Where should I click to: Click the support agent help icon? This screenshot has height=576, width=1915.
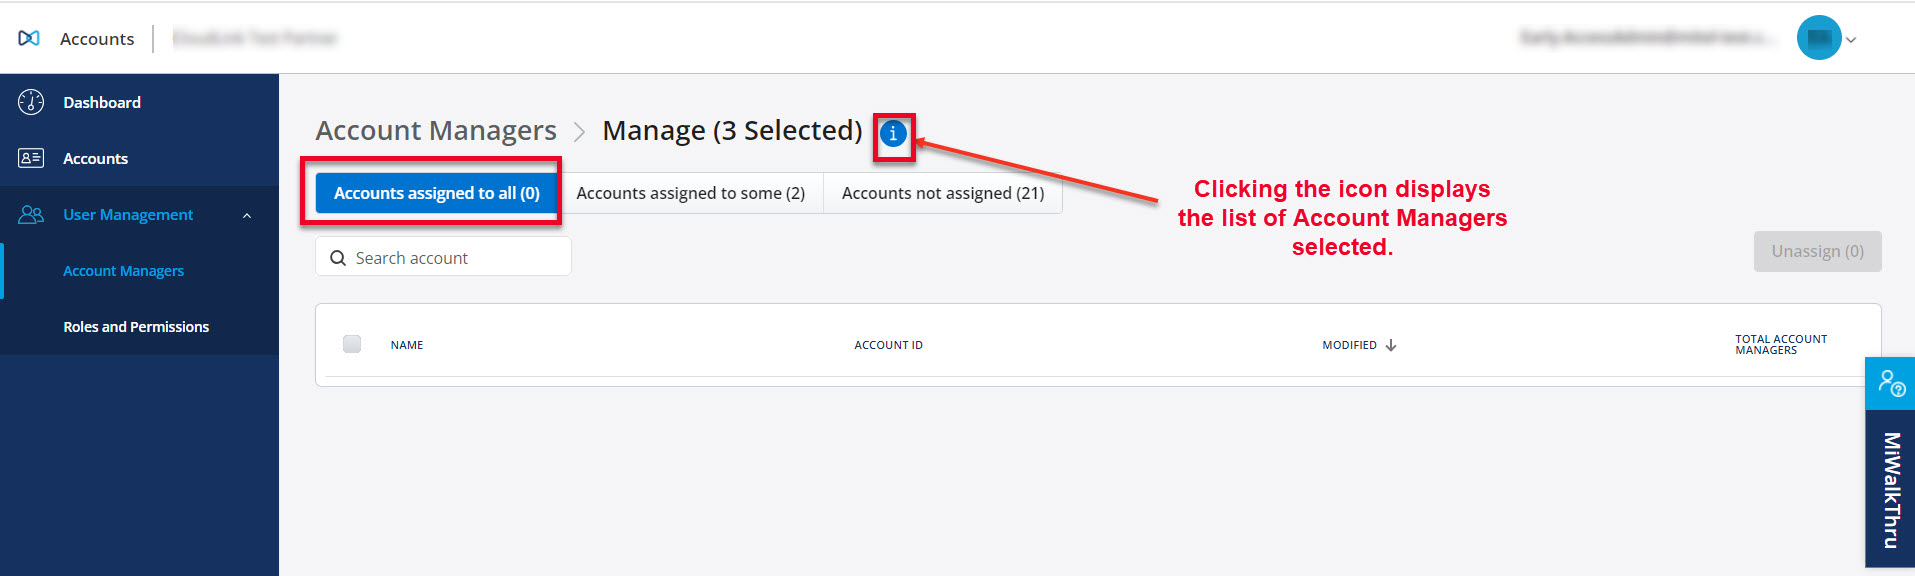(1890, 383)
